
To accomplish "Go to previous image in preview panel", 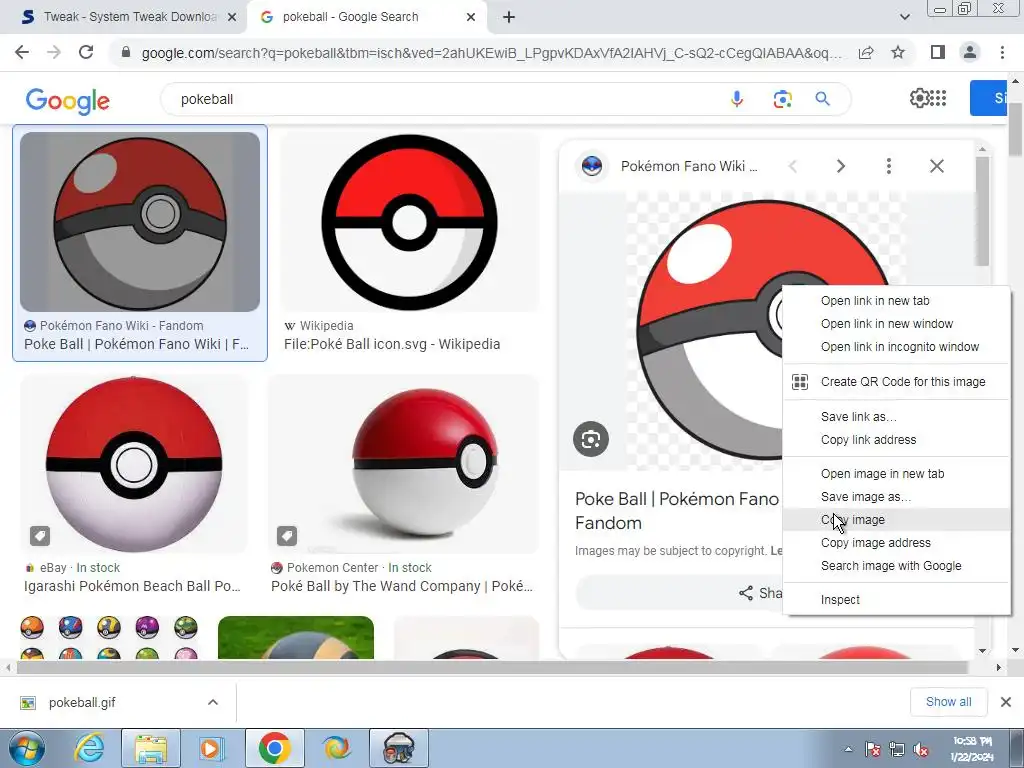I will click(793, 167).
